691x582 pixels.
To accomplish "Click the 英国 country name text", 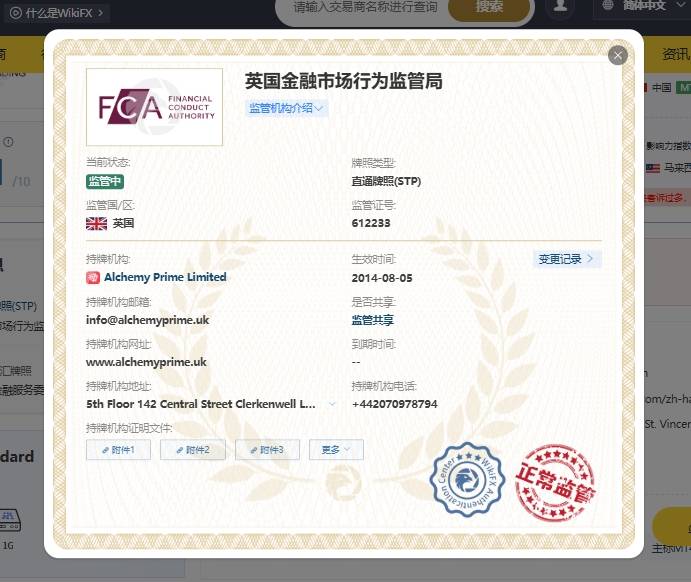I will click(x=123, y=223).
